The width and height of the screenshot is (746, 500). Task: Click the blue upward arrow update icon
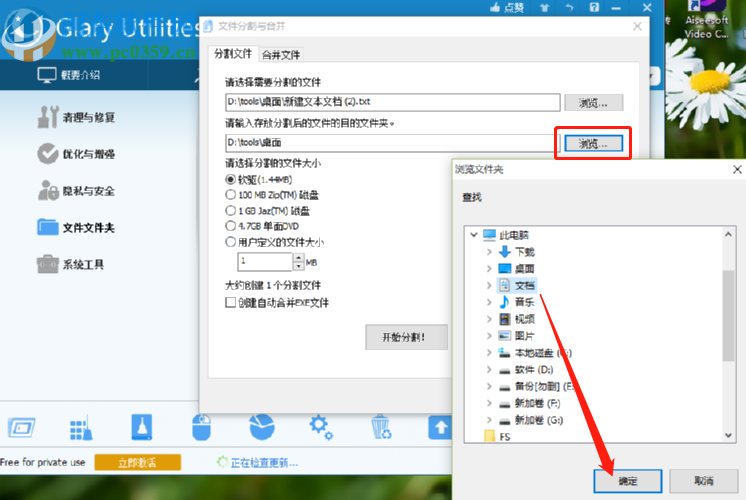click(440, 427)
